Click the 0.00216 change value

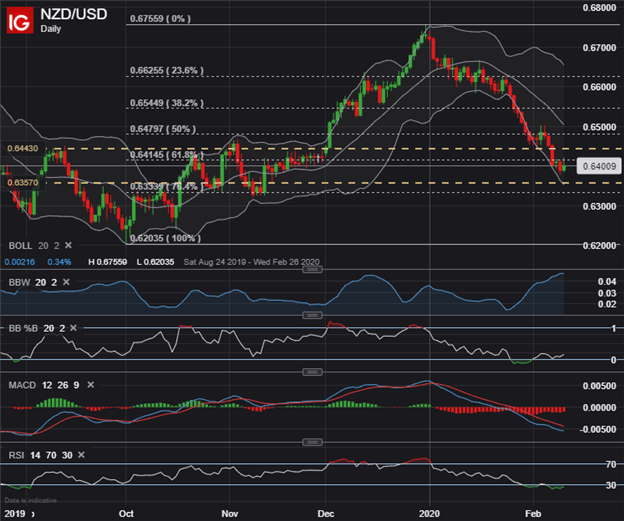tap(20, 262)
